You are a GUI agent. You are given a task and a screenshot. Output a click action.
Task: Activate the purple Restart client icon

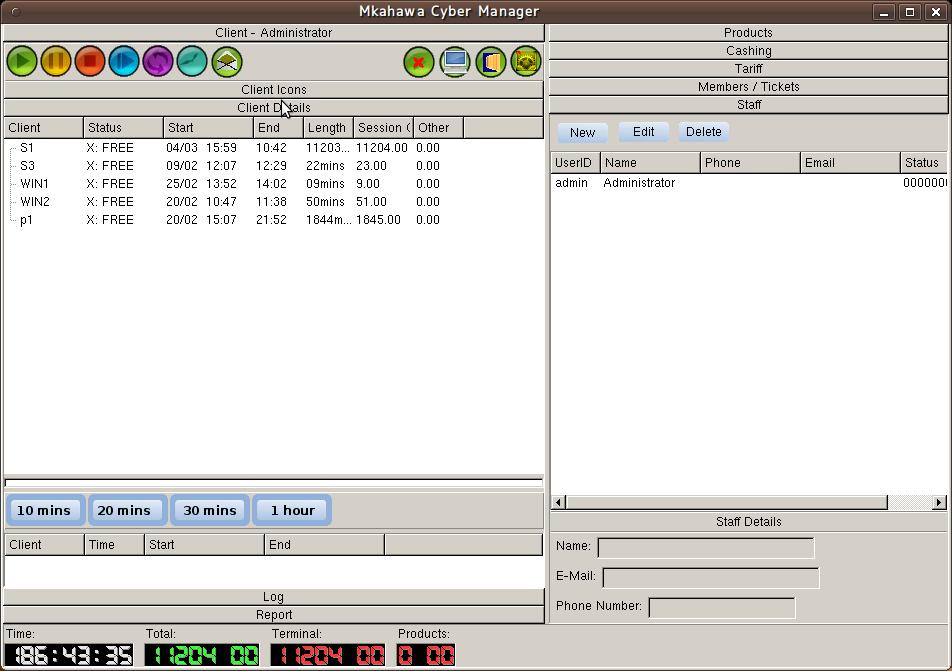[x=158, y=61]
